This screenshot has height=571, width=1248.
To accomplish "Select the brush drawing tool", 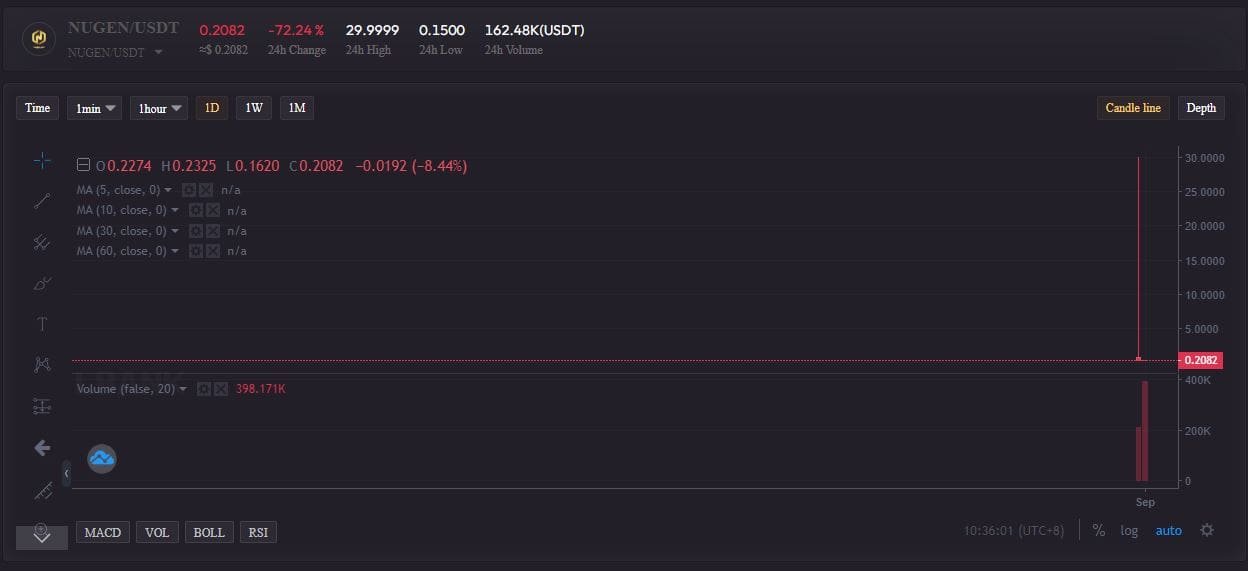I will 42,283.
